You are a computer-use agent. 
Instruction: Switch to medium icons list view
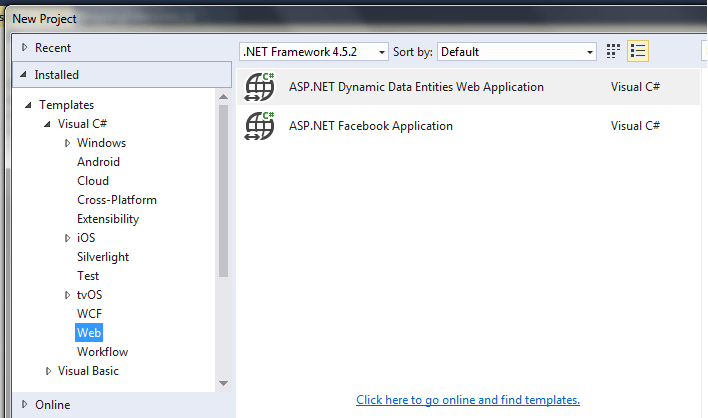click(639, 51)
